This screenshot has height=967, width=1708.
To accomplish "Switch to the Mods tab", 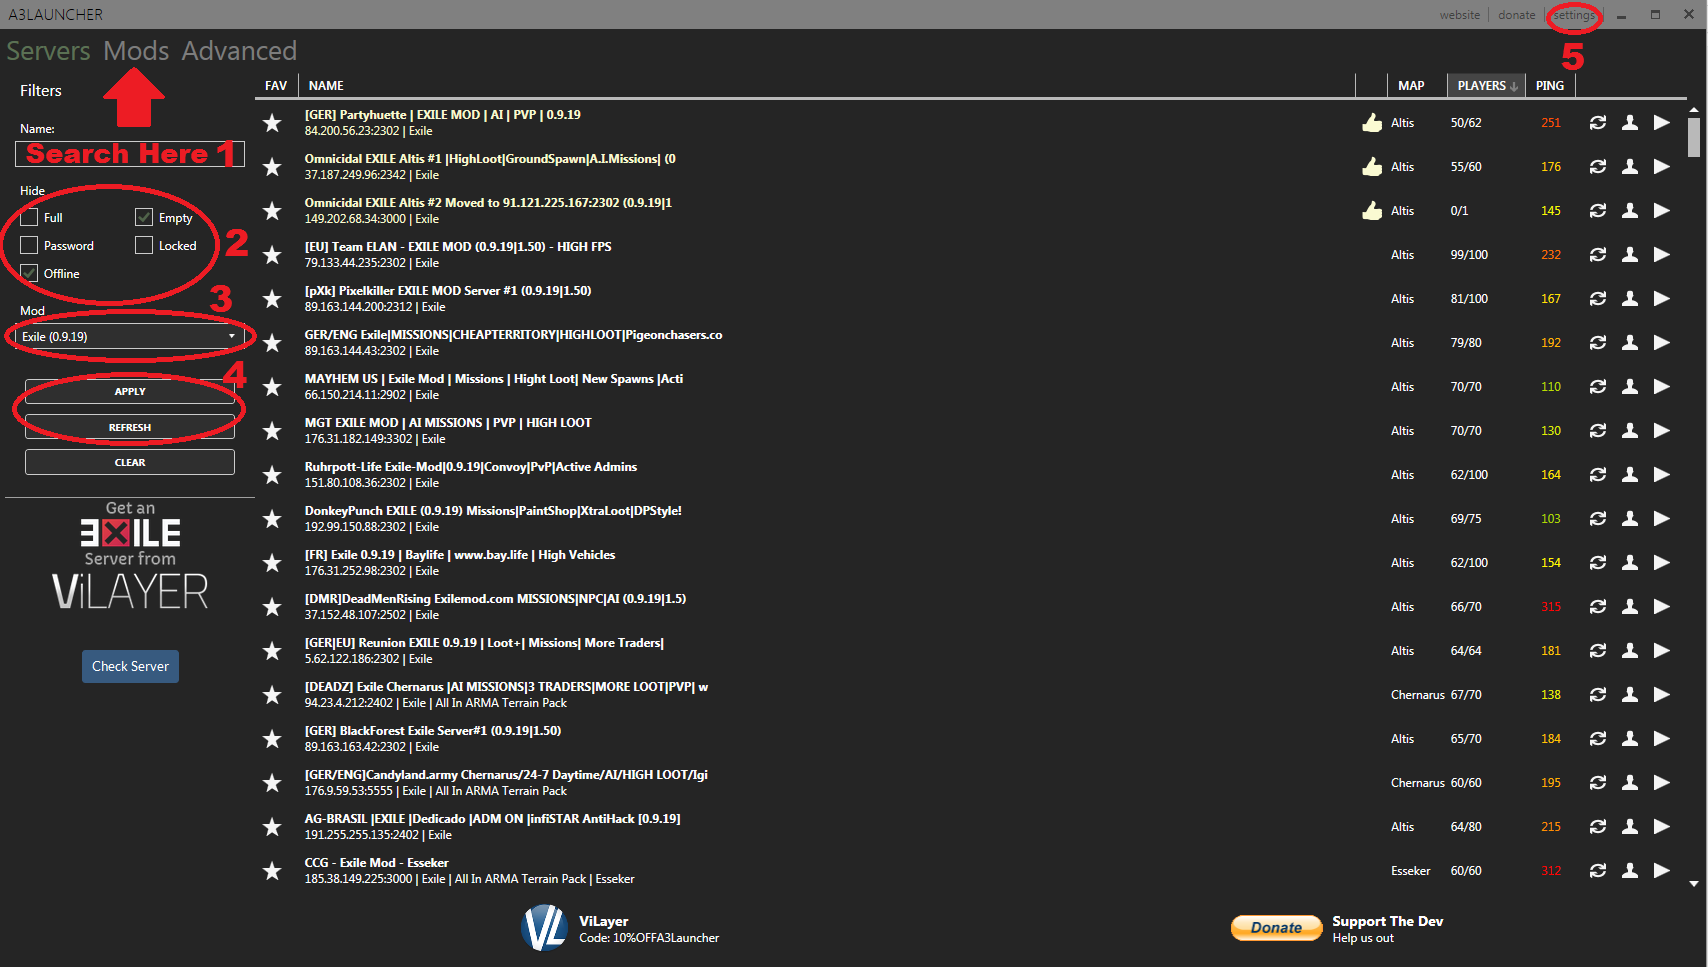I will tap(136, 51).
